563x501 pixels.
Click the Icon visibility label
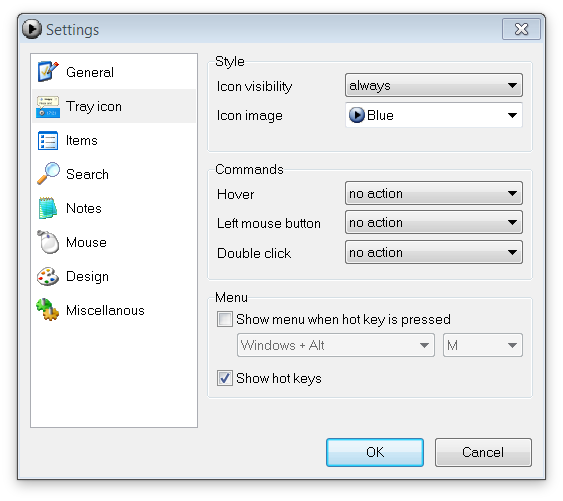pos(254,87)
